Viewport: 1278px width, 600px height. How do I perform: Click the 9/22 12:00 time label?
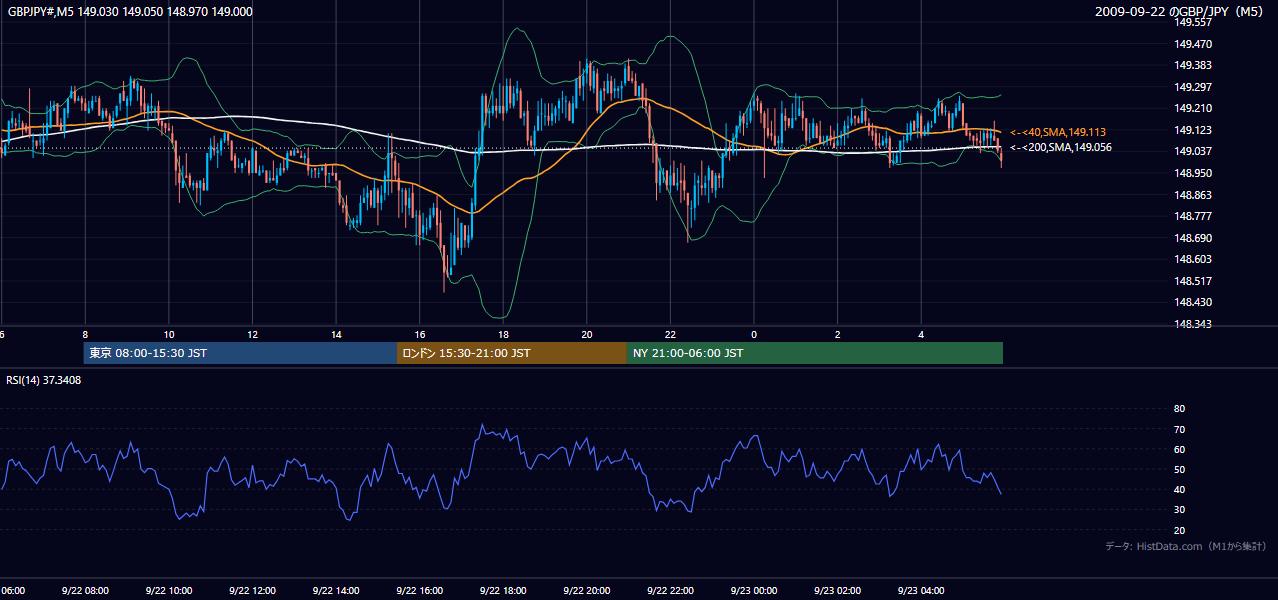(252, 591)
